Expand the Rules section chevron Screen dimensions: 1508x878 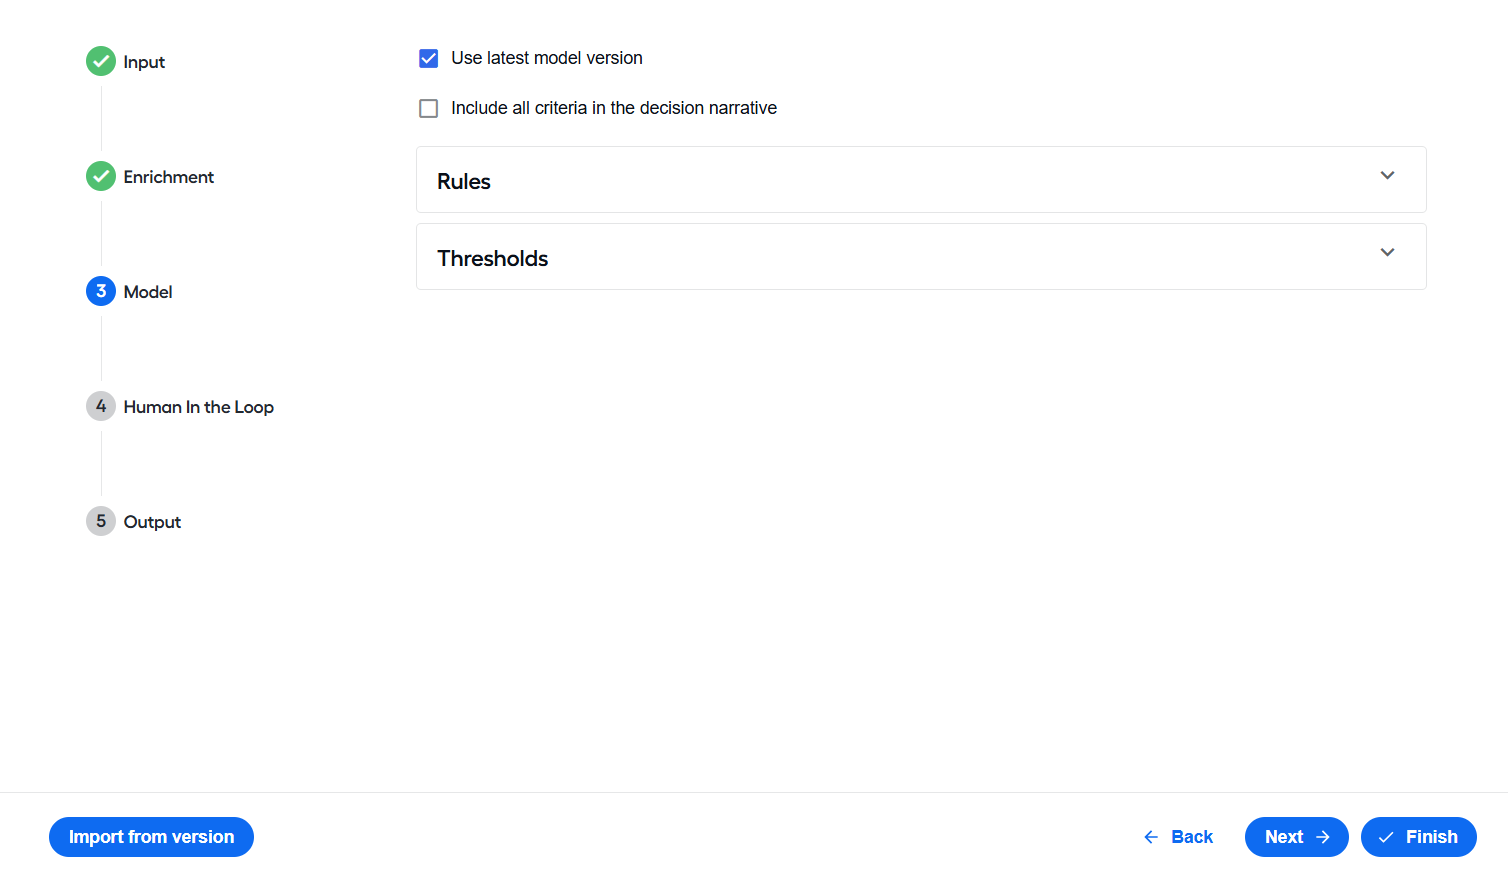click(1387, 175)
